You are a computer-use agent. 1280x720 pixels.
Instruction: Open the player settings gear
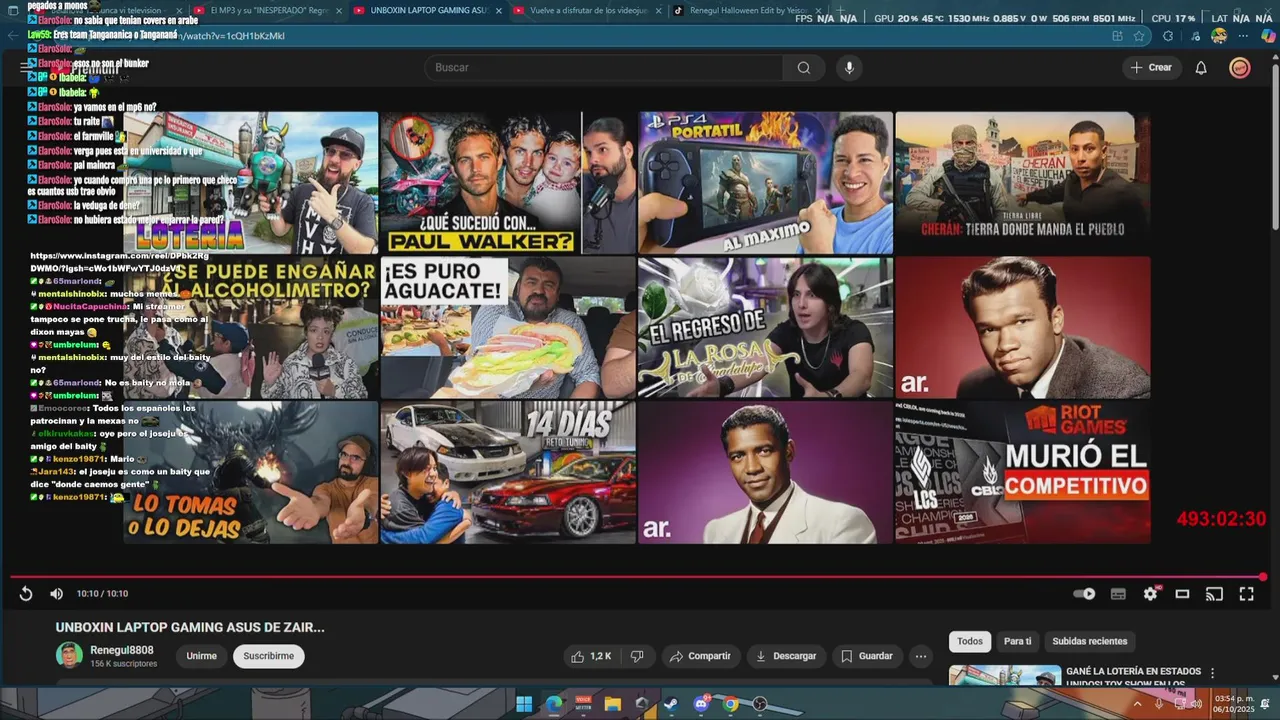click(x=1150, y=594)
